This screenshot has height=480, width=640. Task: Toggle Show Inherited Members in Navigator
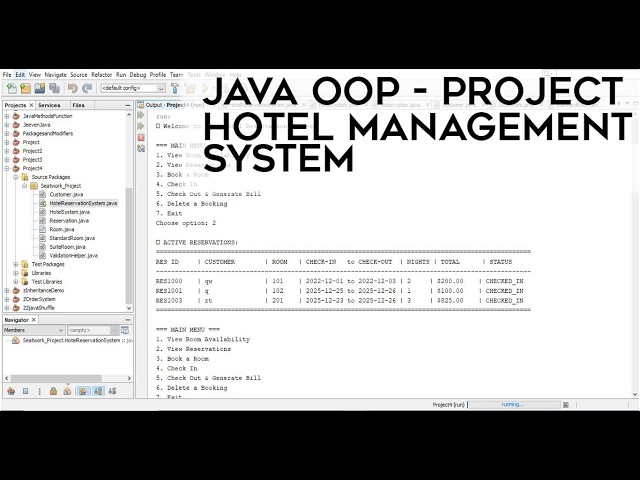11,391
